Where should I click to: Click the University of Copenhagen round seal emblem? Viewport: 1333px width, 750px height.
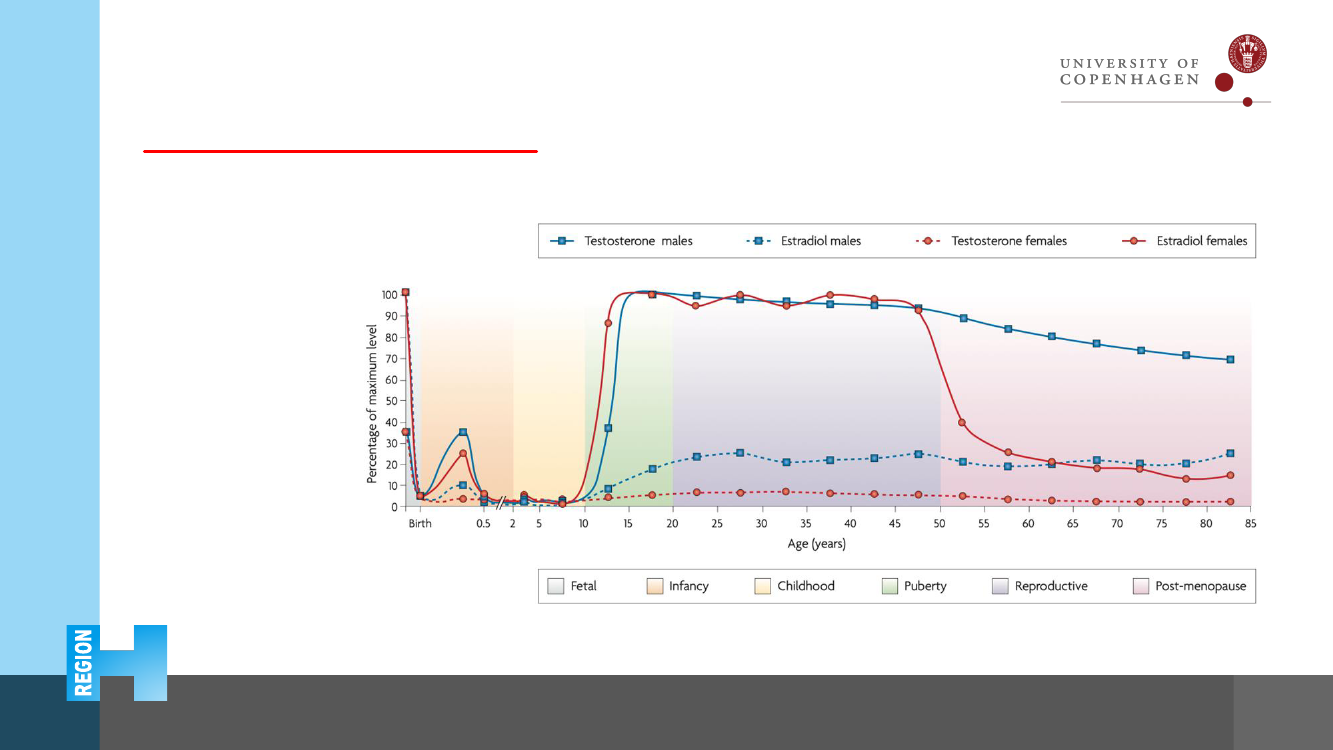tap(1247, 54)
